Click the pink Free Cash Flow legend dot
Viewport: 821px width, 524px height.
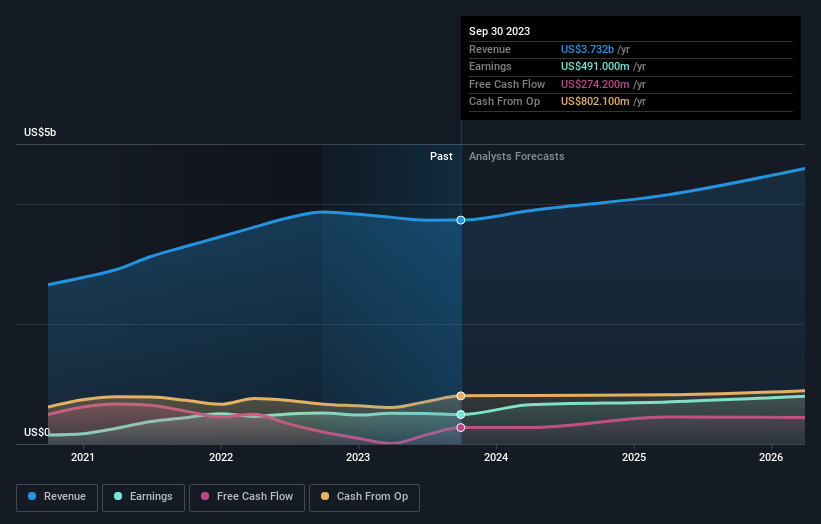tap(205, 496)
